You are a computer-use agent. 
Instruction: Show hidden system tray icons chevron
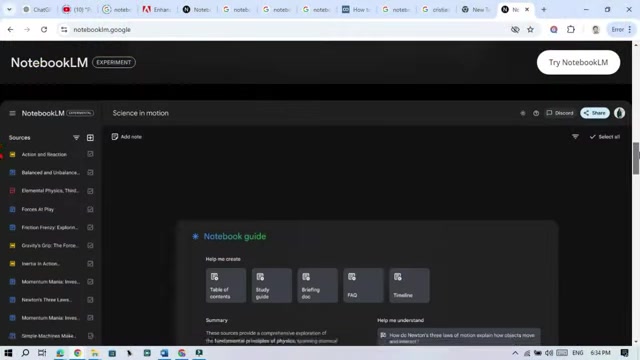[515, 353]
